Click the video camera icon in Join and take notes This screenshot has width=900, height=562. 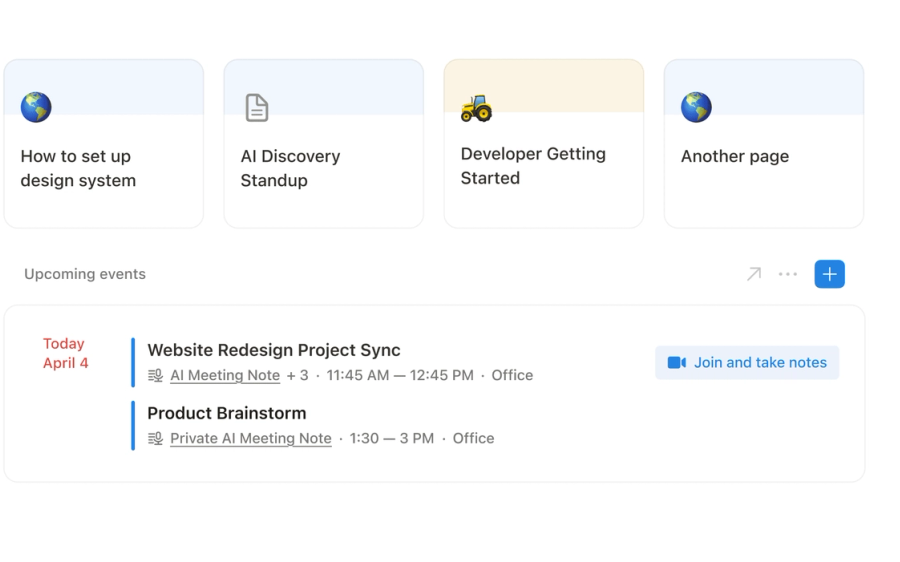(x=677, y=363)
